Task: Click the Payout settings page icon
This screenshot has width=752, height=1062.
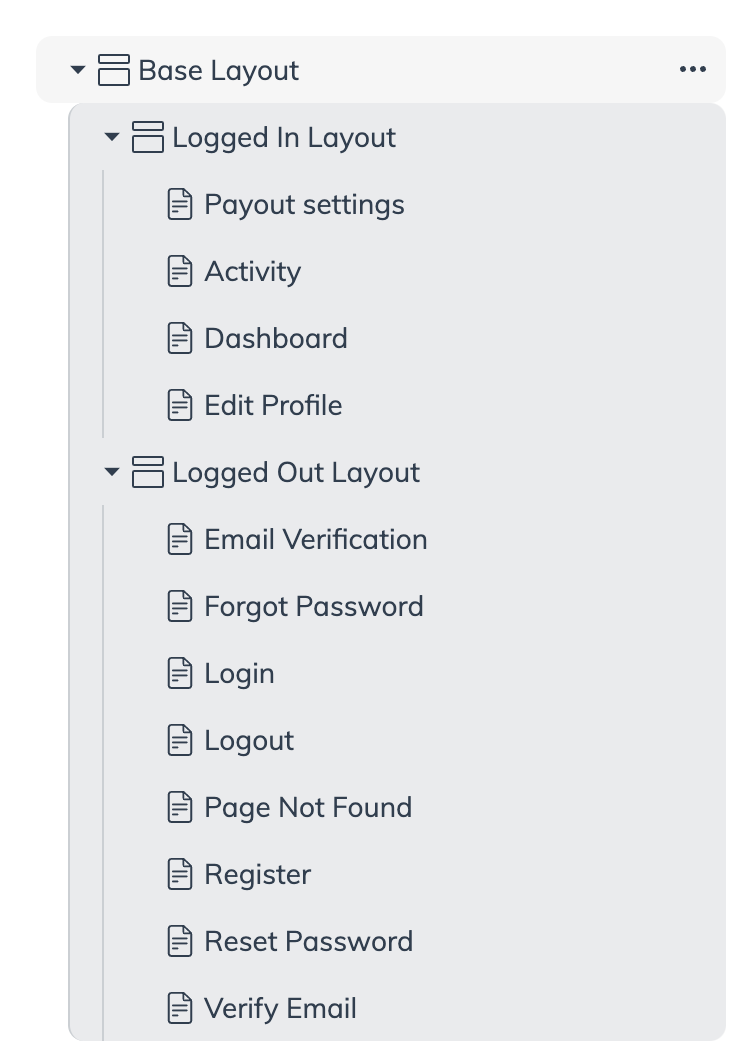Action: coord(180,205)
